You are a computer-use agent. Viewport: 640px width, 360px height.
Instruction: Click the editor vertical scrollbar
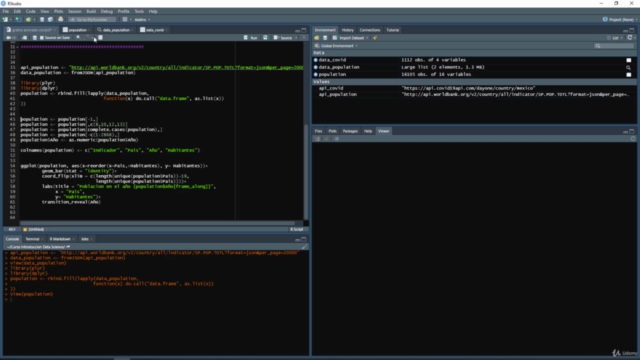pos(306,171)
